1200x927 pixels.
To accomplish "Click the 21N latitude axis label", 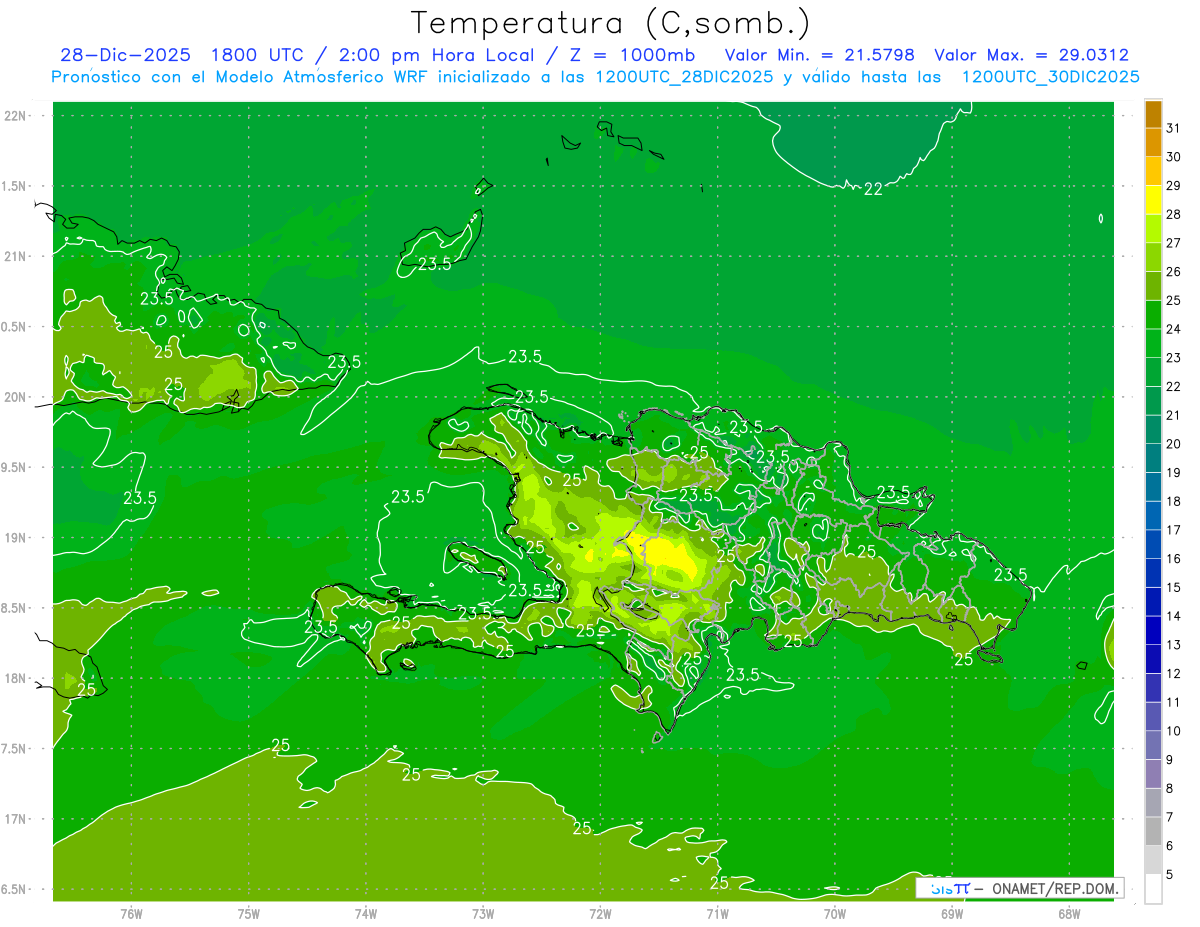I will pos(15,256).
